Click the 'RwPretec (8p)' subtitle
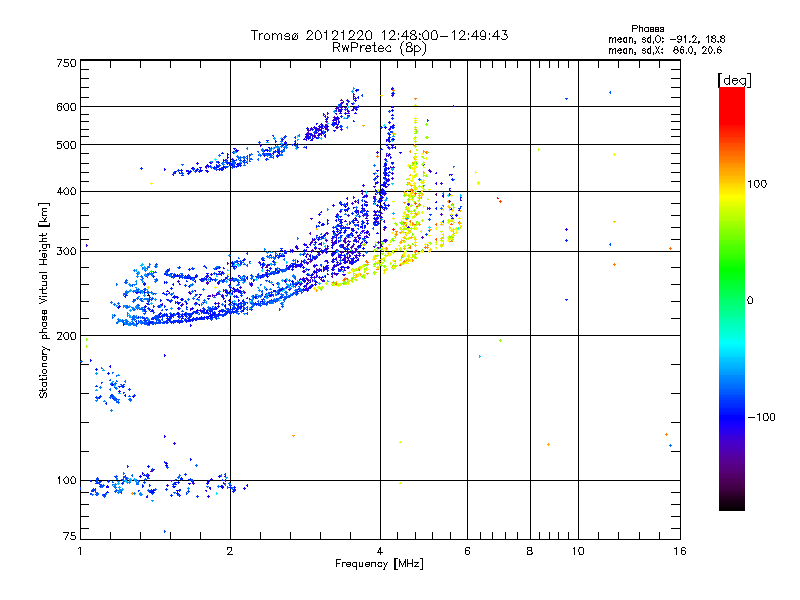The height and width of the screenshot is (600, 800). 379,48
